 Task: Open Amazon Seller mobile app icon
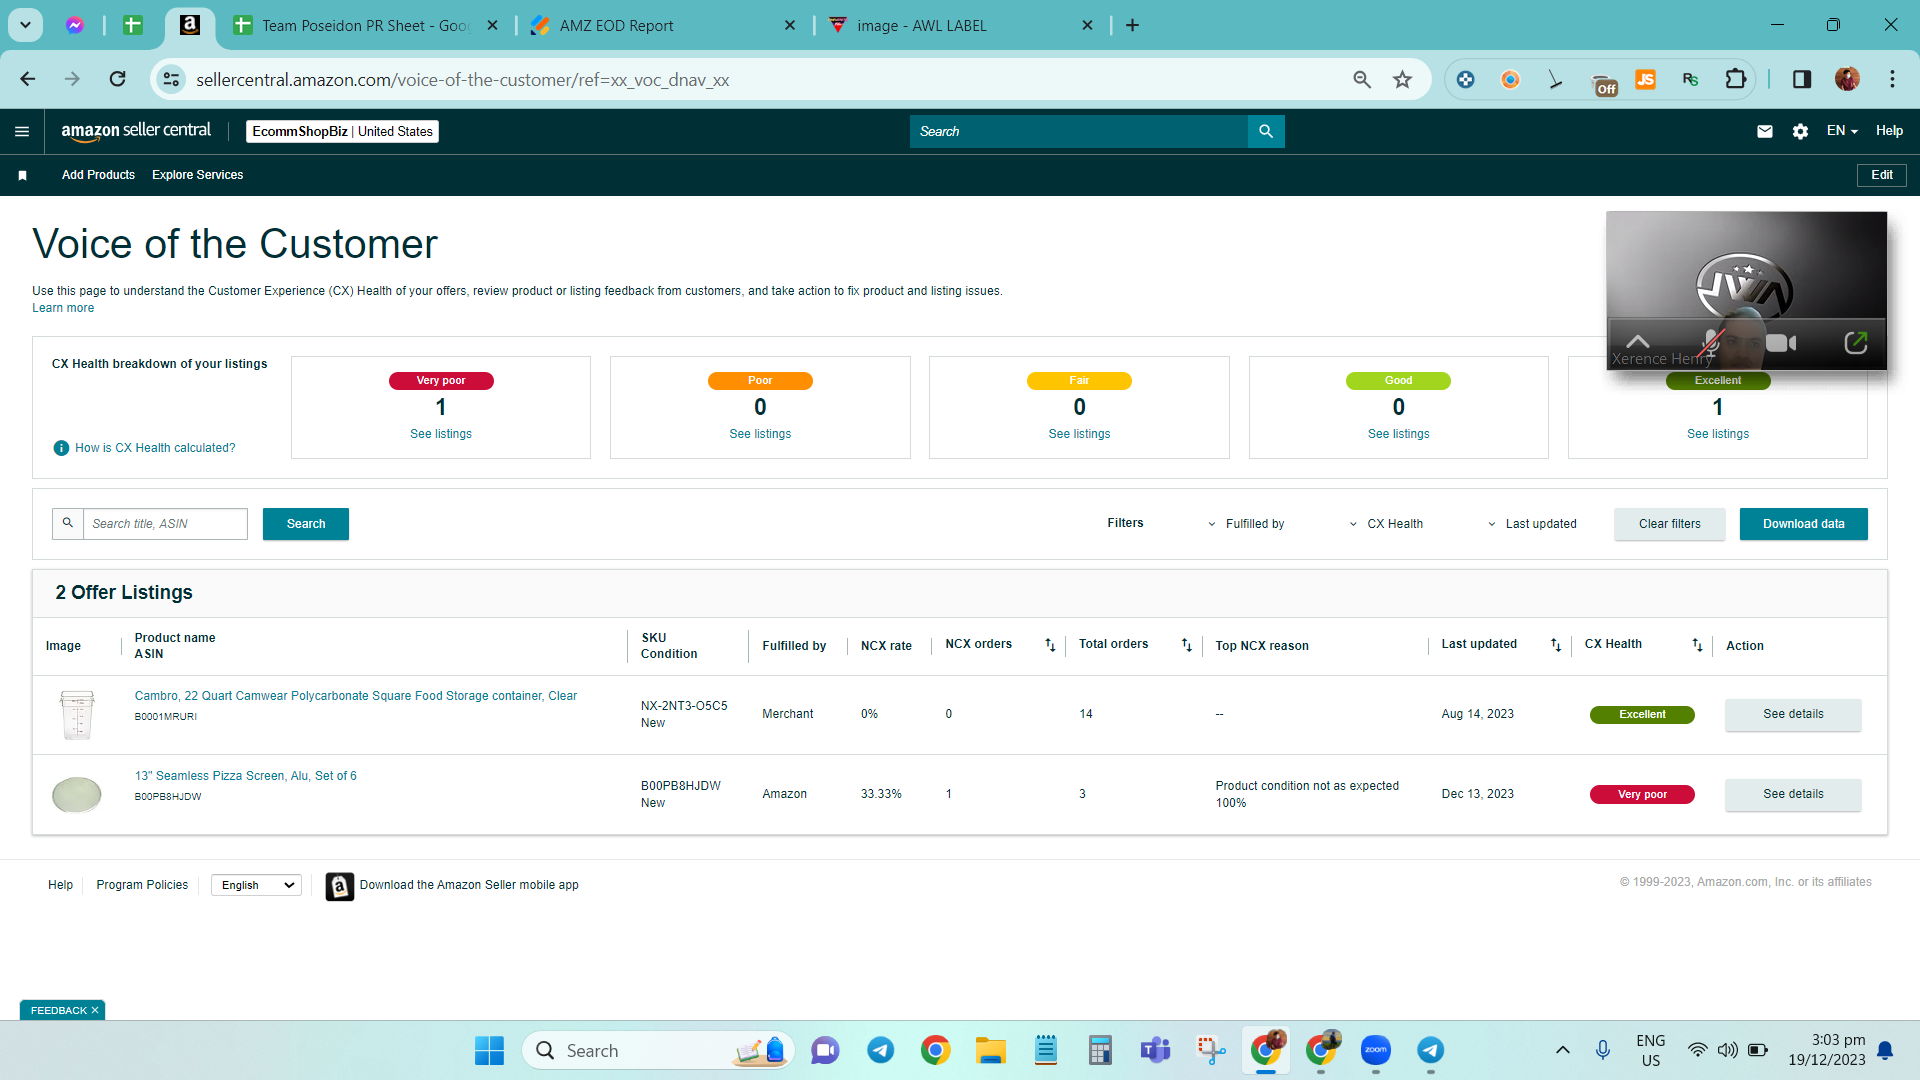(x=340, y=886)
